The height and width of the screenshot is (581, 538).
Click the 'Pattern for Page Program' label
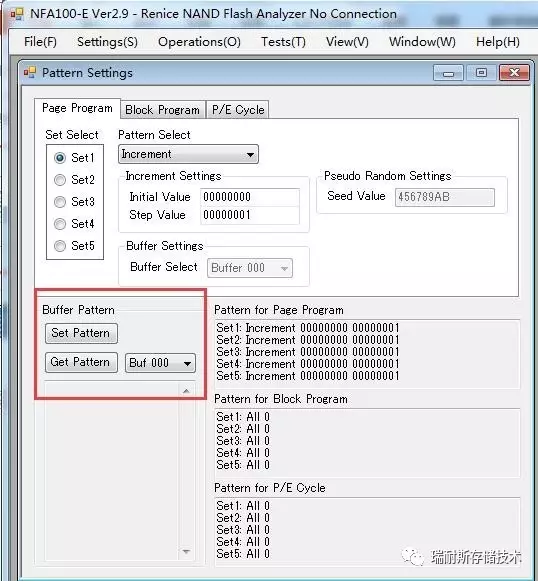point(279,310)
